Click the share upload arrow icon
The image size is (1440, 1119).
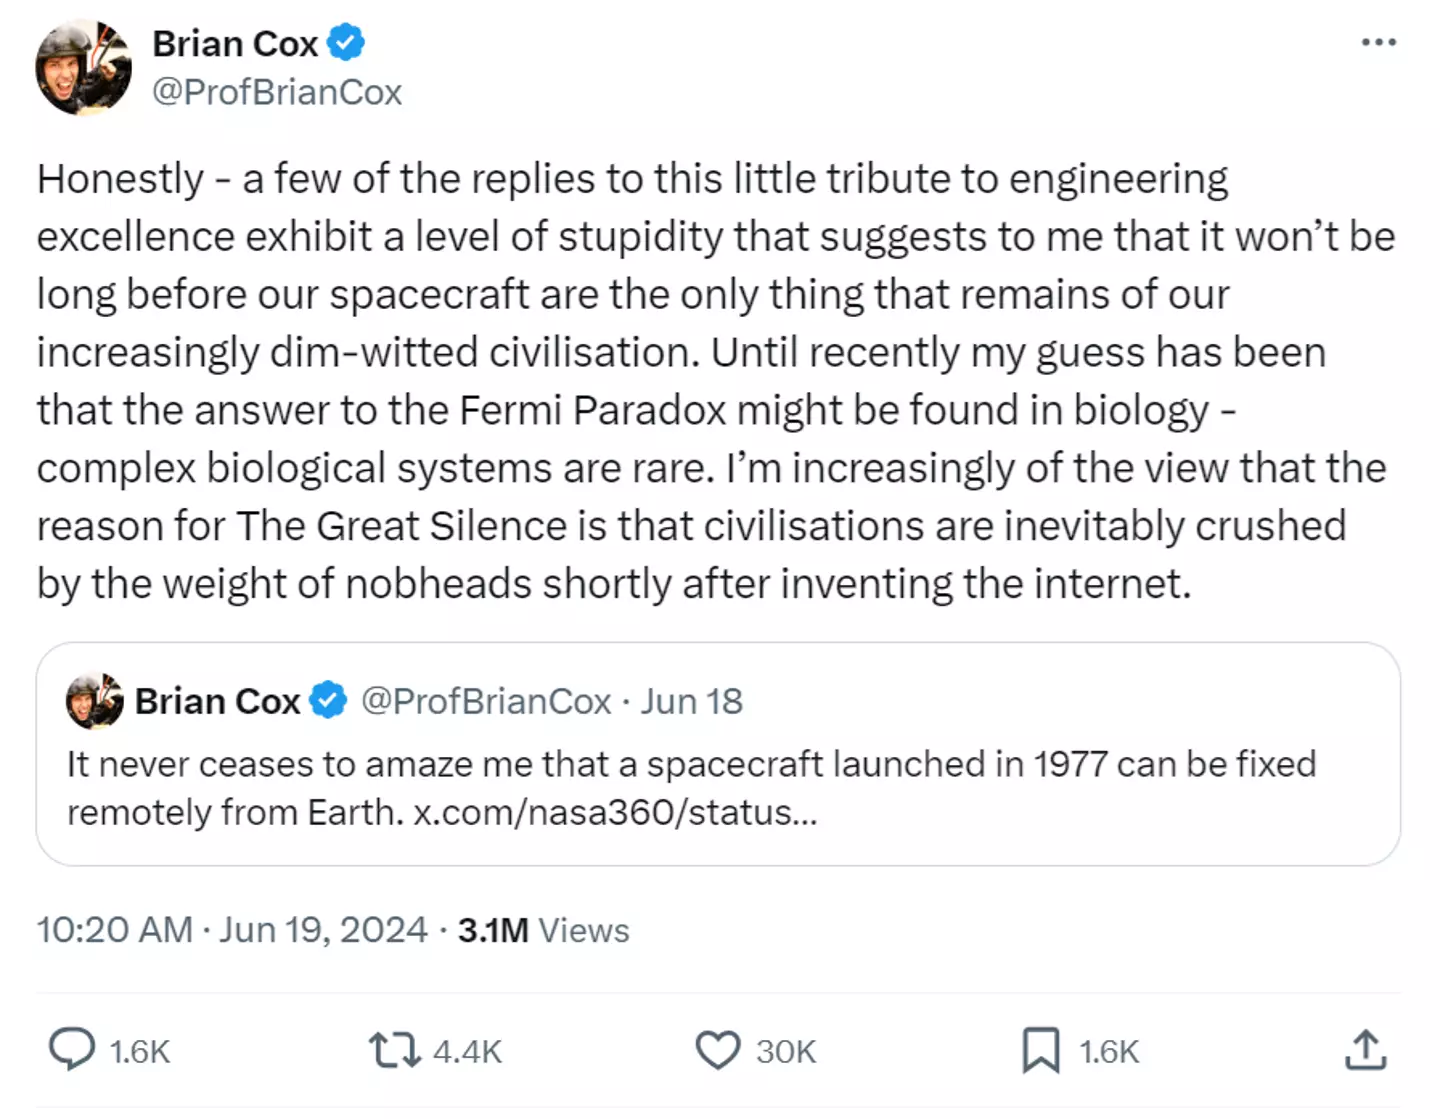tap(1365, 1050)
